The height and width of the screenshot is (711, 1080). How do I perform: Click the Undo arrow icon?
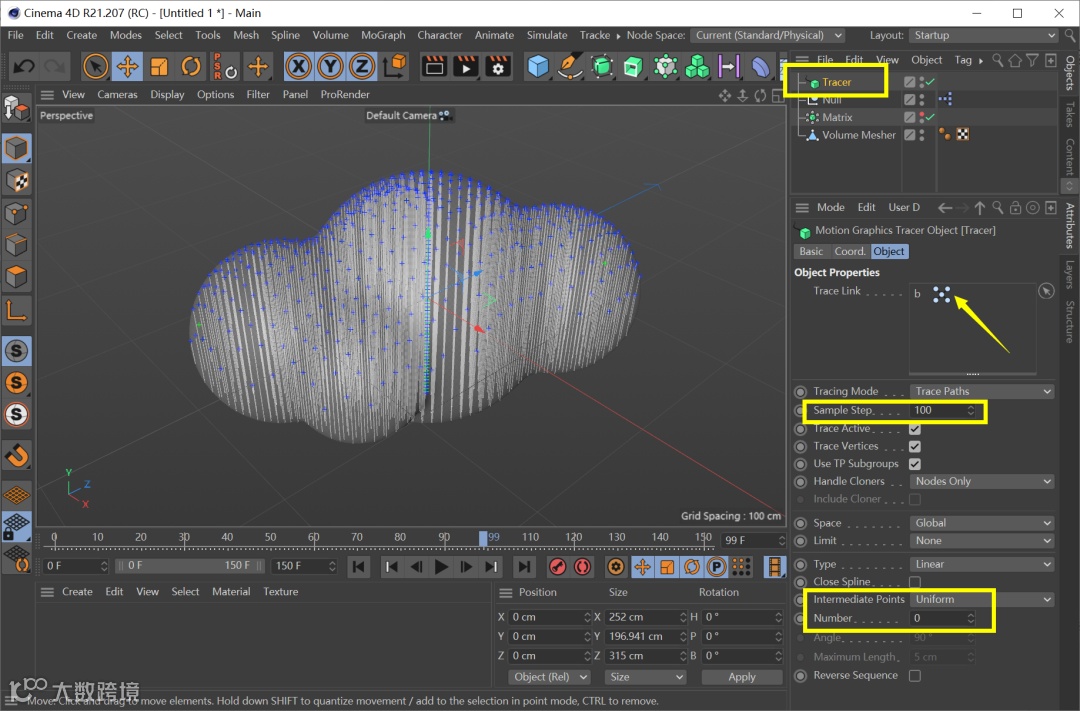24,67
